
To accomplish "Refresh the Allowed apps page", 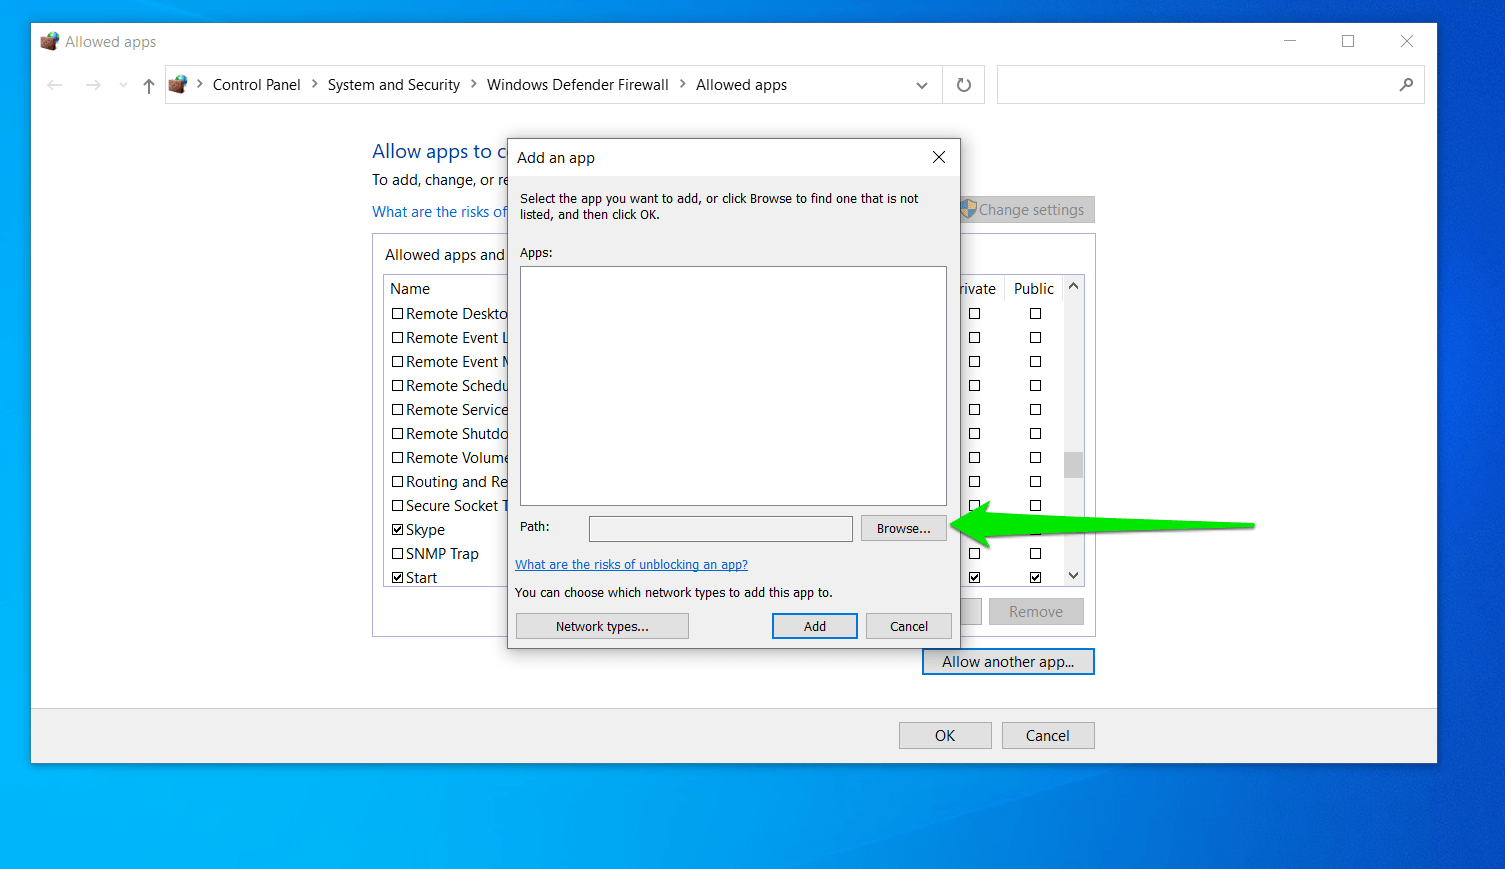I will (x=963, y=85).
